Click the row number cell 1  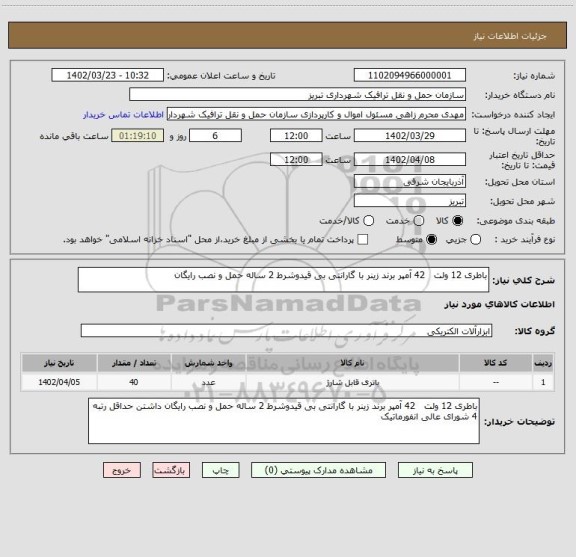pos(543,382)
